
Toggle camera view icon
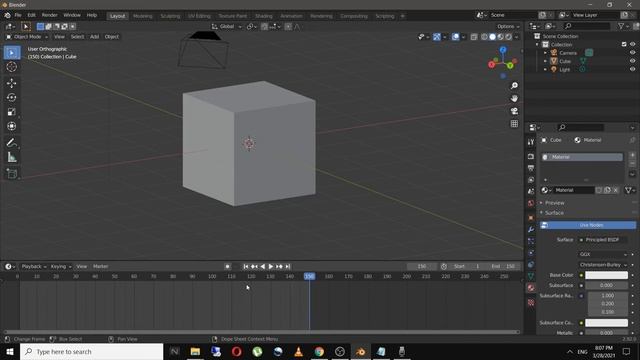click(514, 111)
